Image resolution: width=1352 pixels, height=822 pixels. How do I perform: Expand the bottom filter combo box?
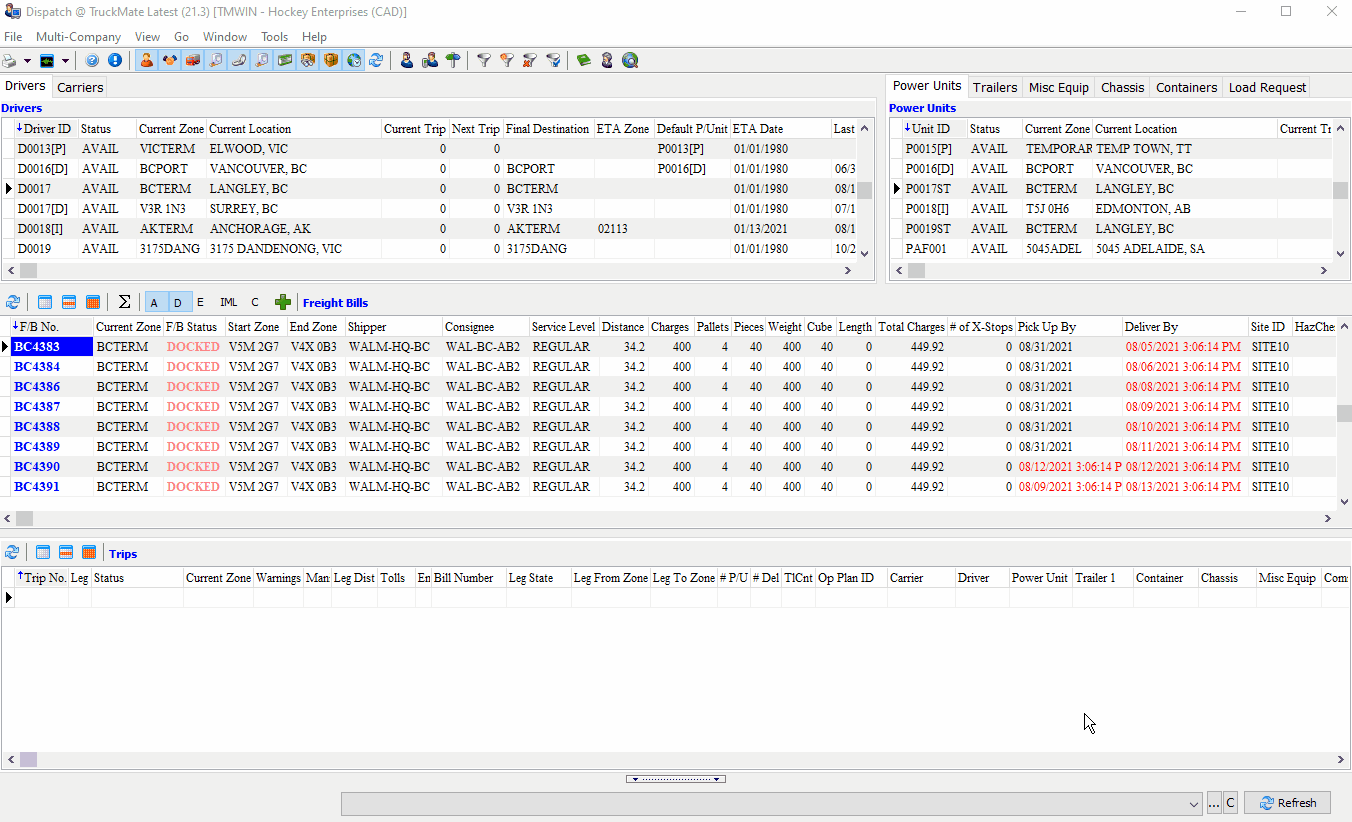click(x=1193, y=803)
